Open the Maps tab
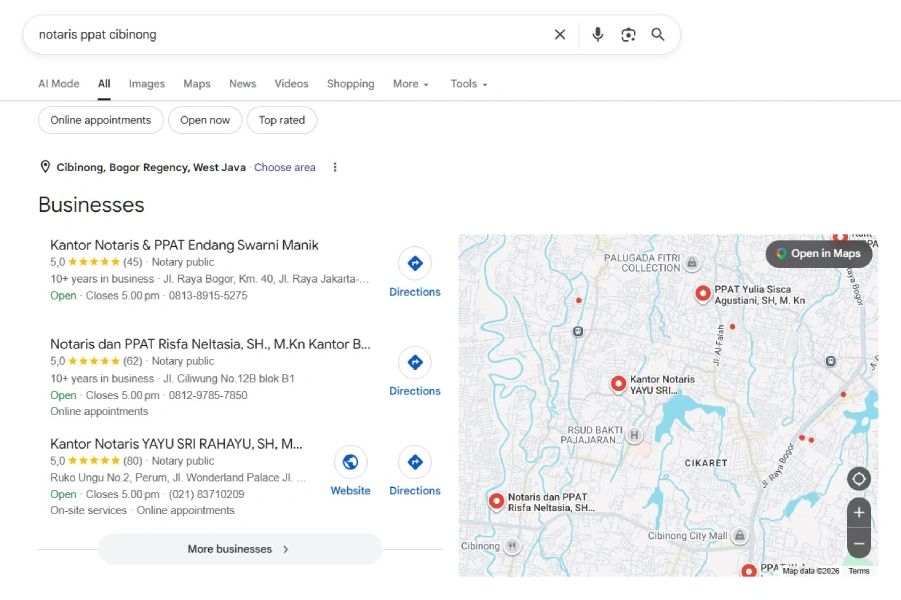This screenshot has width=901, height=600. click(197, 84)
